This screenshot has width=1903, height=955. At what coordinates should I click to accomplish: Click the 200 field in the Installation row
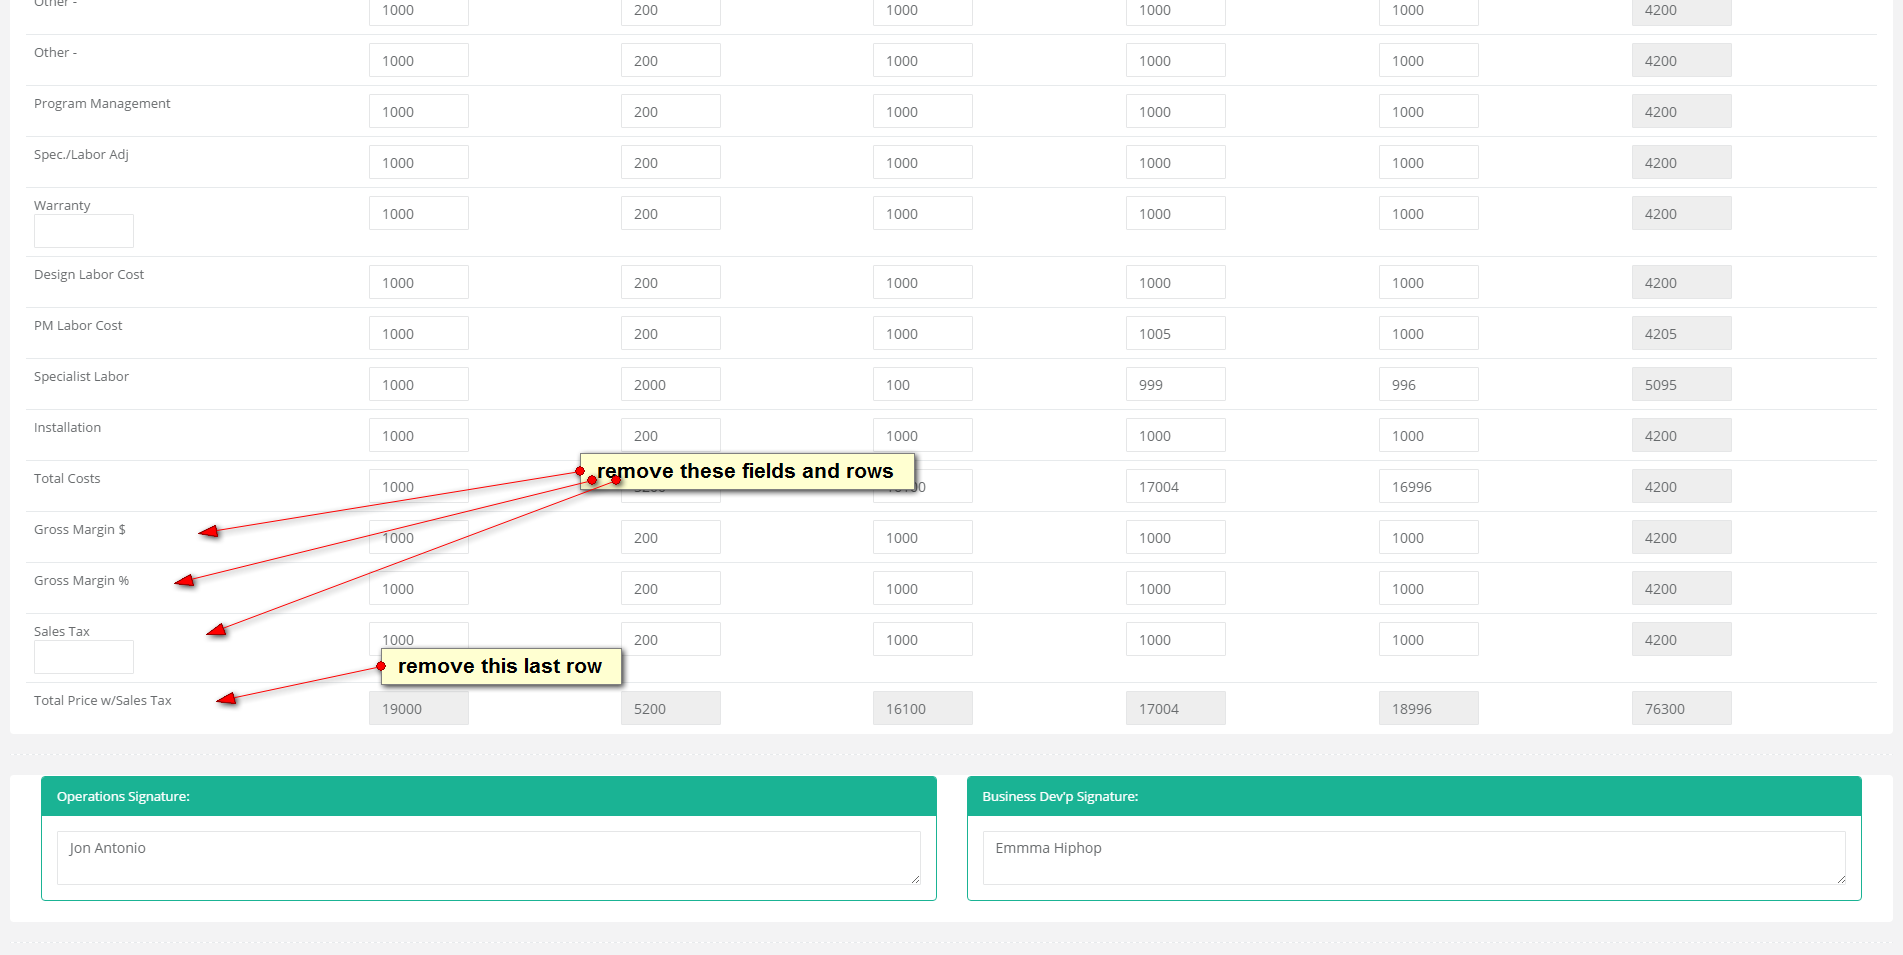pos(671,435)
